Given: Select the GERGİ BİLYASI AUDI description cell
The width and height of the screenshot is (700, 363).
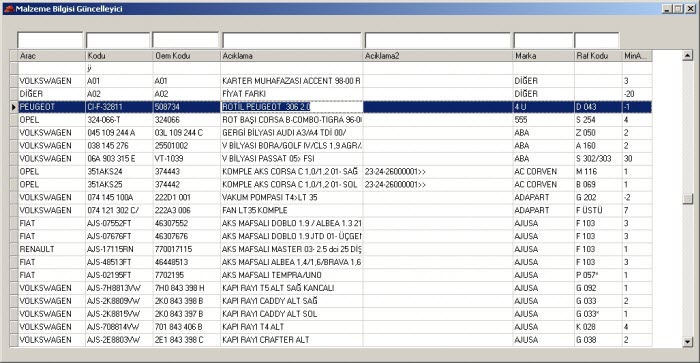Looking at the screenshot, I should click(x=292, y=133).
